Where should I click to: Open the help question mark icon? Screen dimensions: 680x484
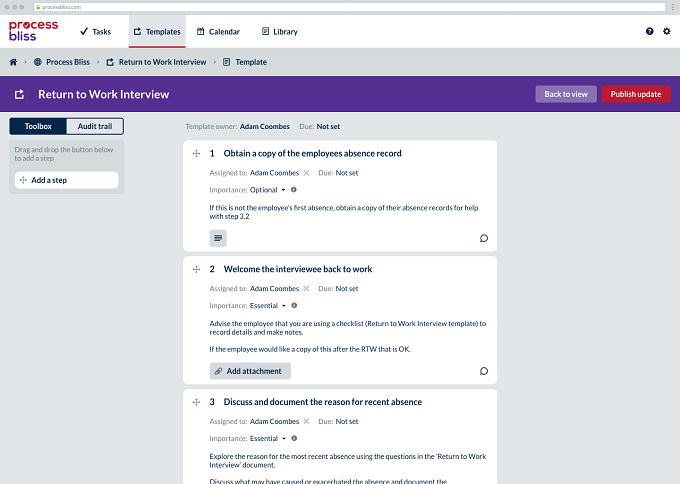pos(649,31)
